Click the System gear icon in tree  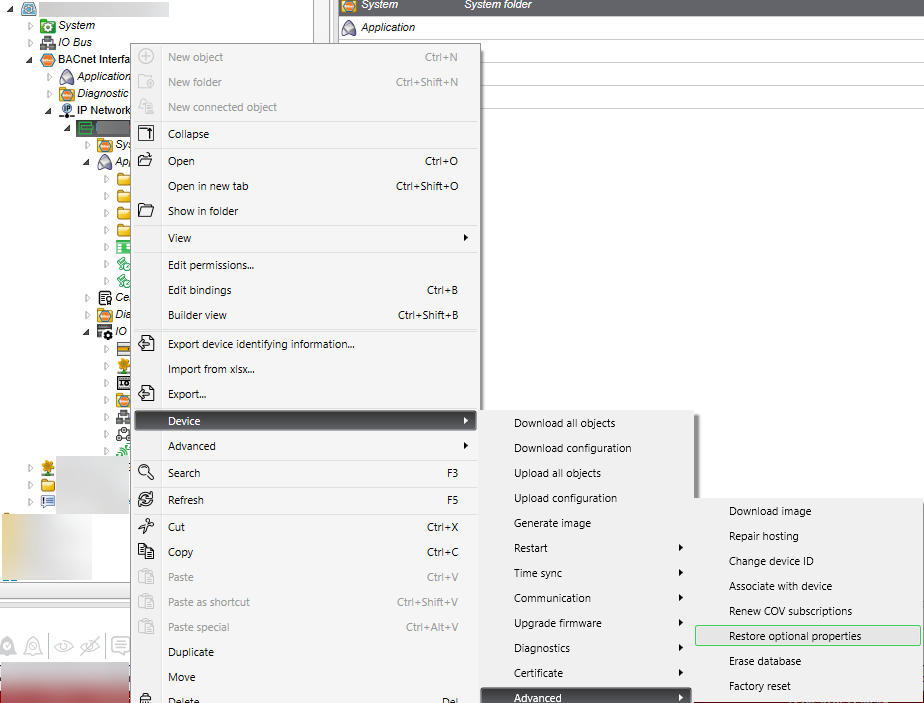pyautogui.click(x=48, y=26)
